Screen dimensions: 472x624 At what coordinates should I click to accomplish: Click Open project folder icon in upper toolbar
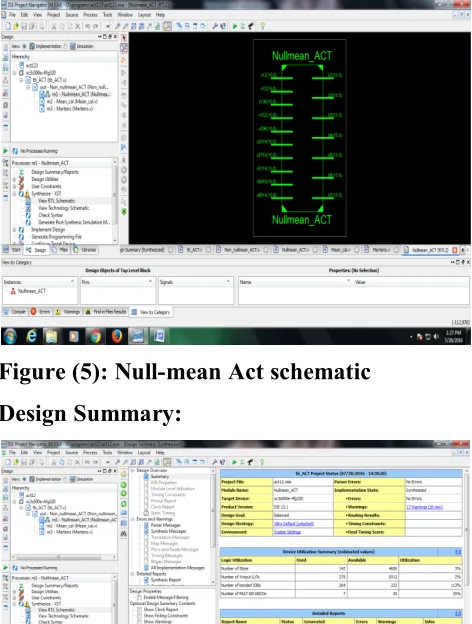coord(16,26)
